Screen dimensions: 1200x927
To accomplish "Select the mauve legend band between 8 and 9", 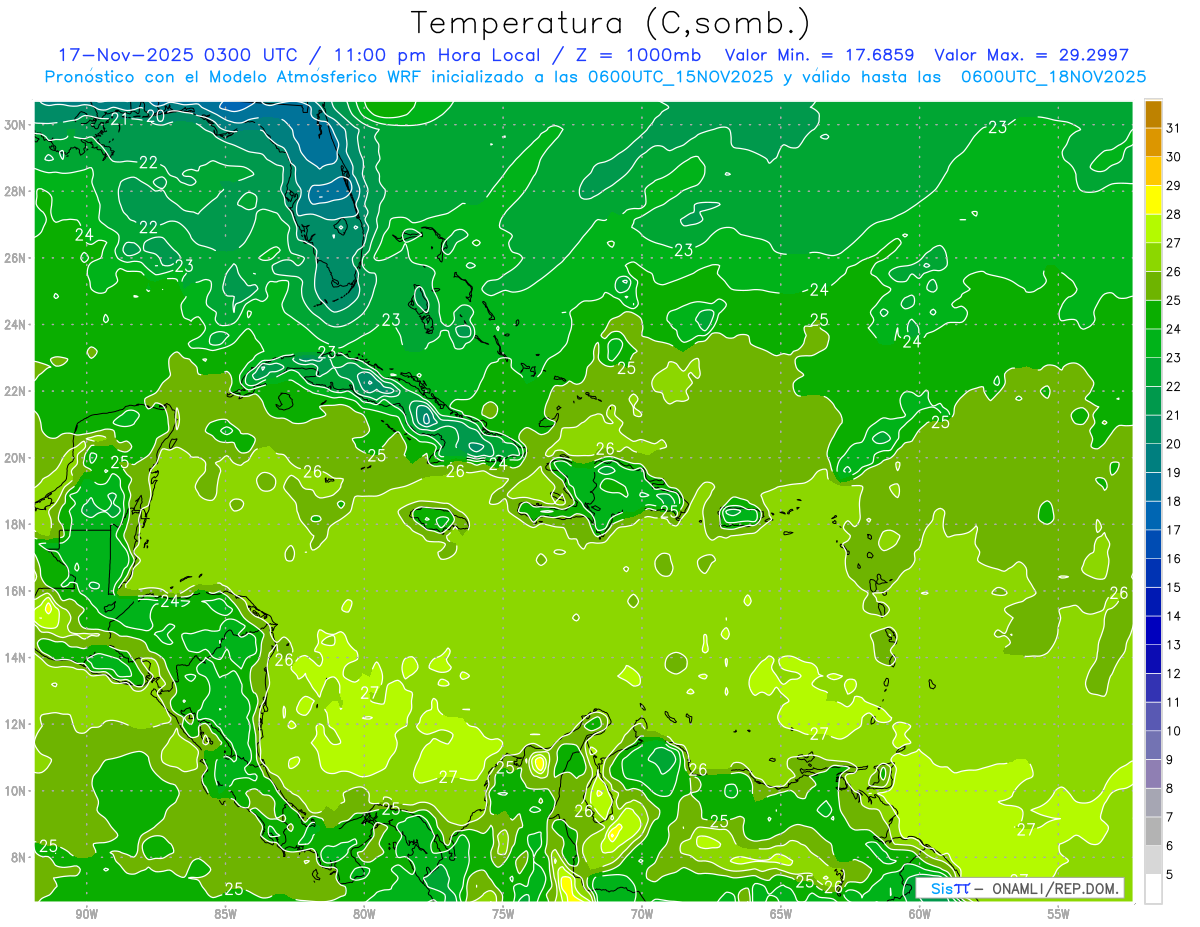I will pos(1153,773).
